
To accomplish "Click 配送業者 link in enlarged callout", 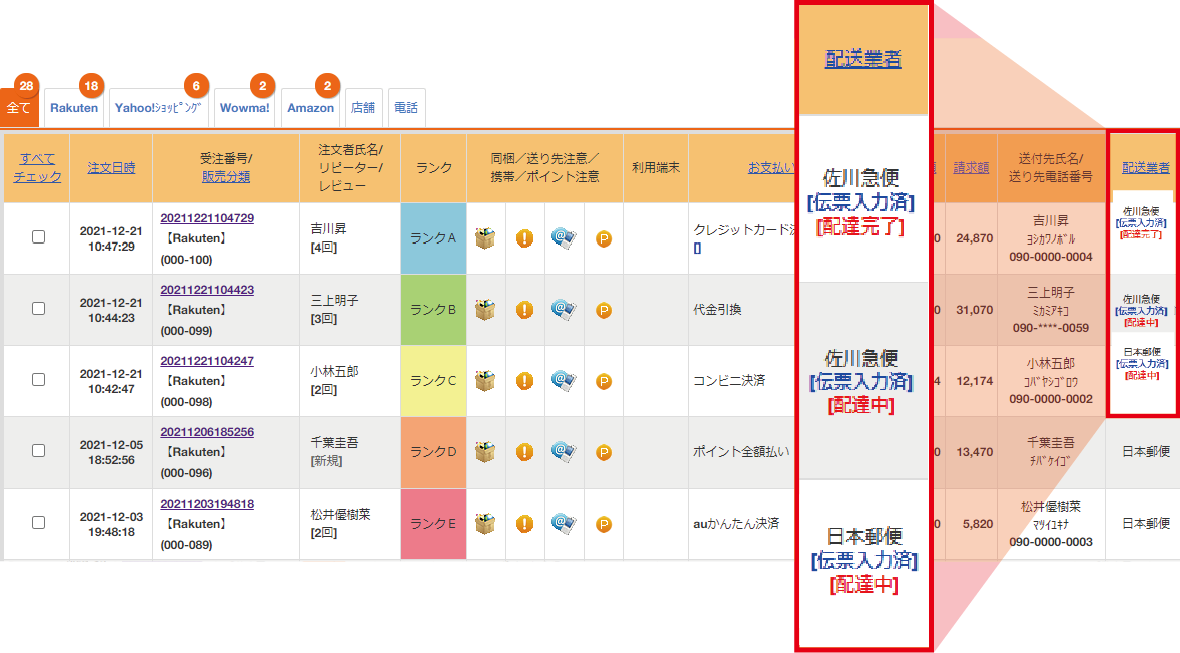I will (863, 59).
